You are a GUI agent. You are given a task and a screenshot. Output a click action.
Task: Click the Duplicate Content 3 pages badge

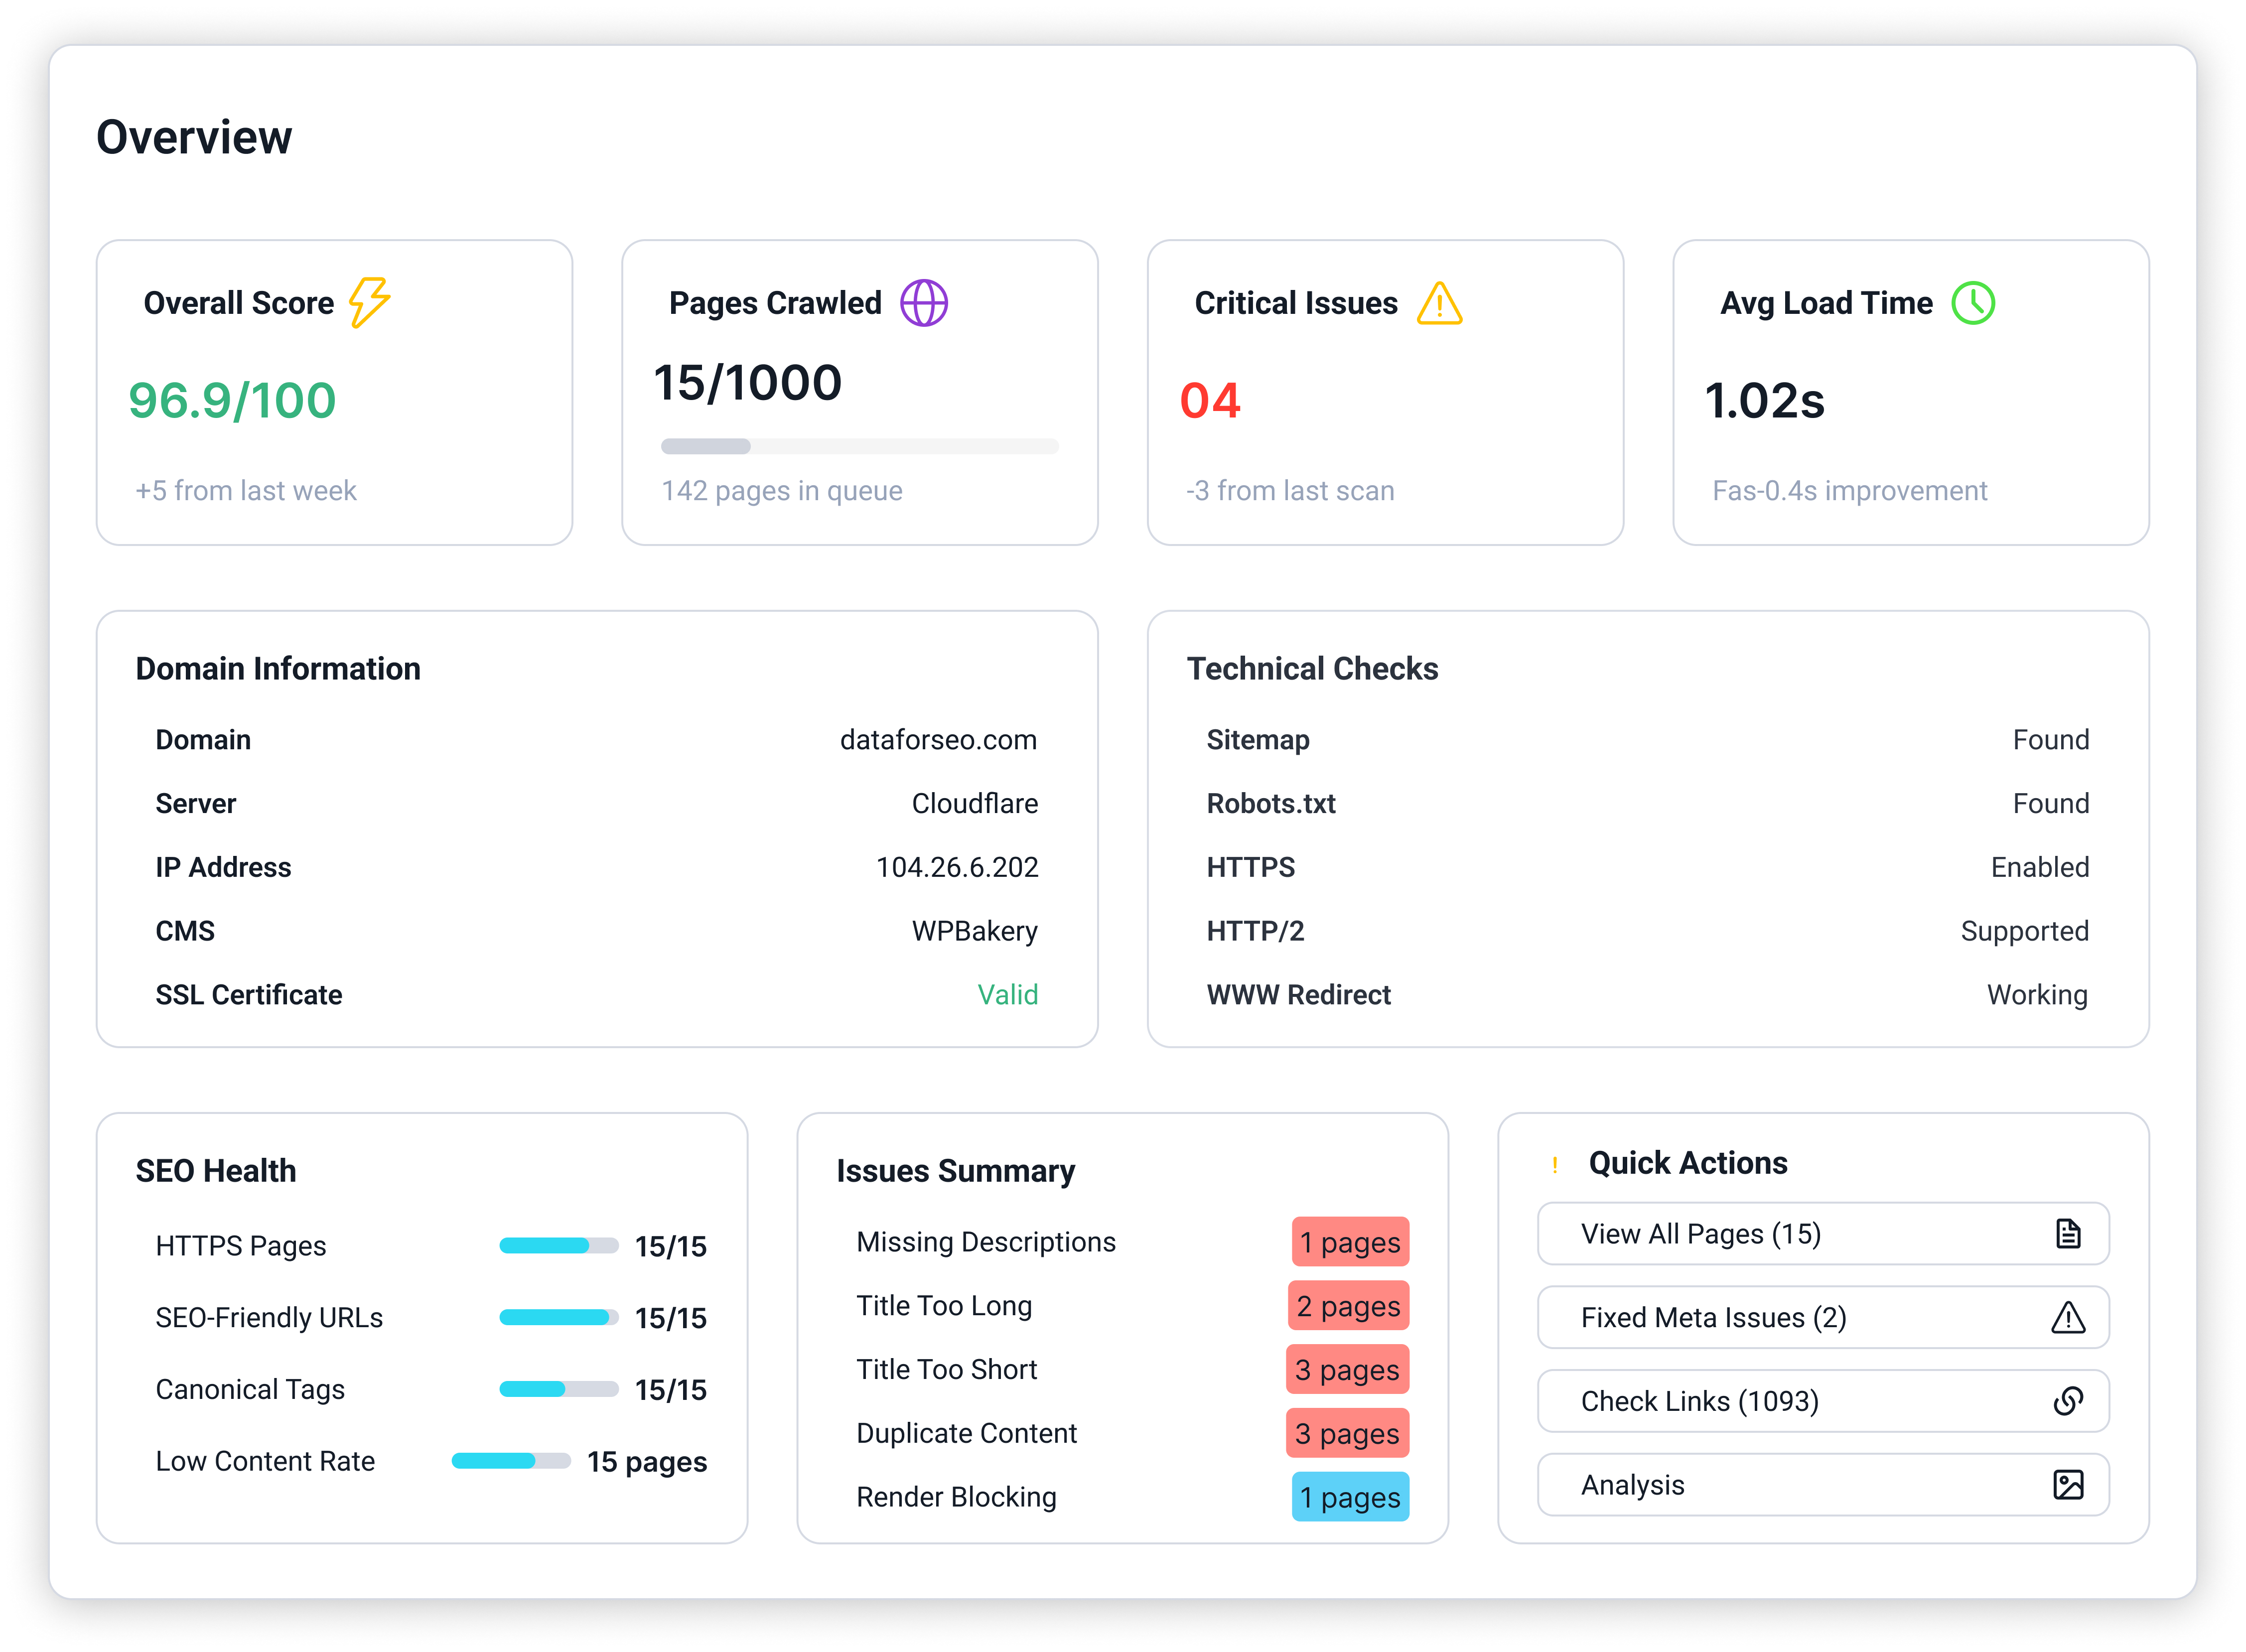(x=1348, y=1433)
